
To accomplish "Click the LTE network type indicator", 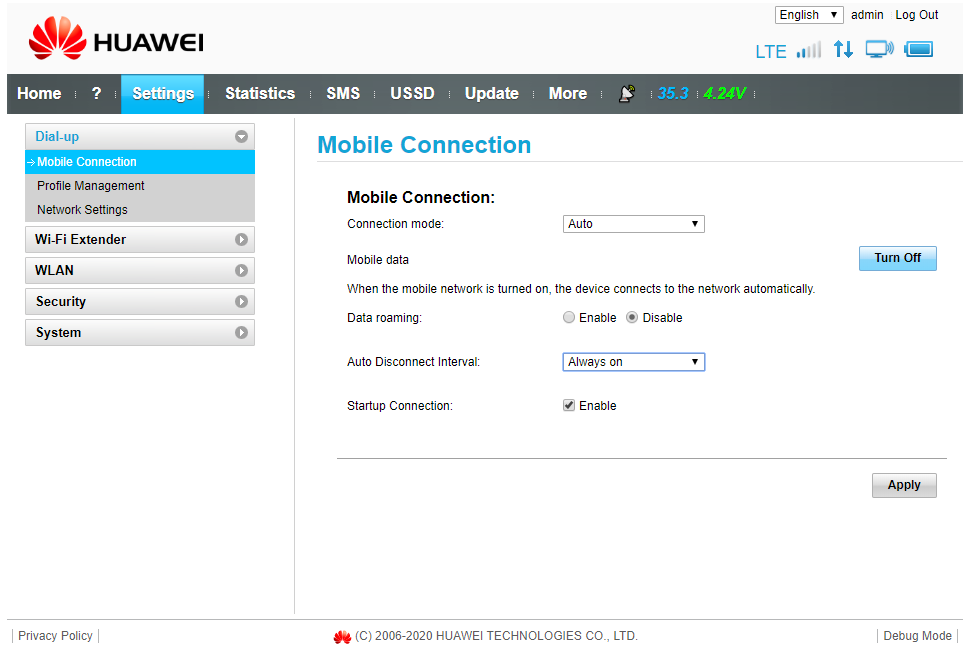I will 770,51.
